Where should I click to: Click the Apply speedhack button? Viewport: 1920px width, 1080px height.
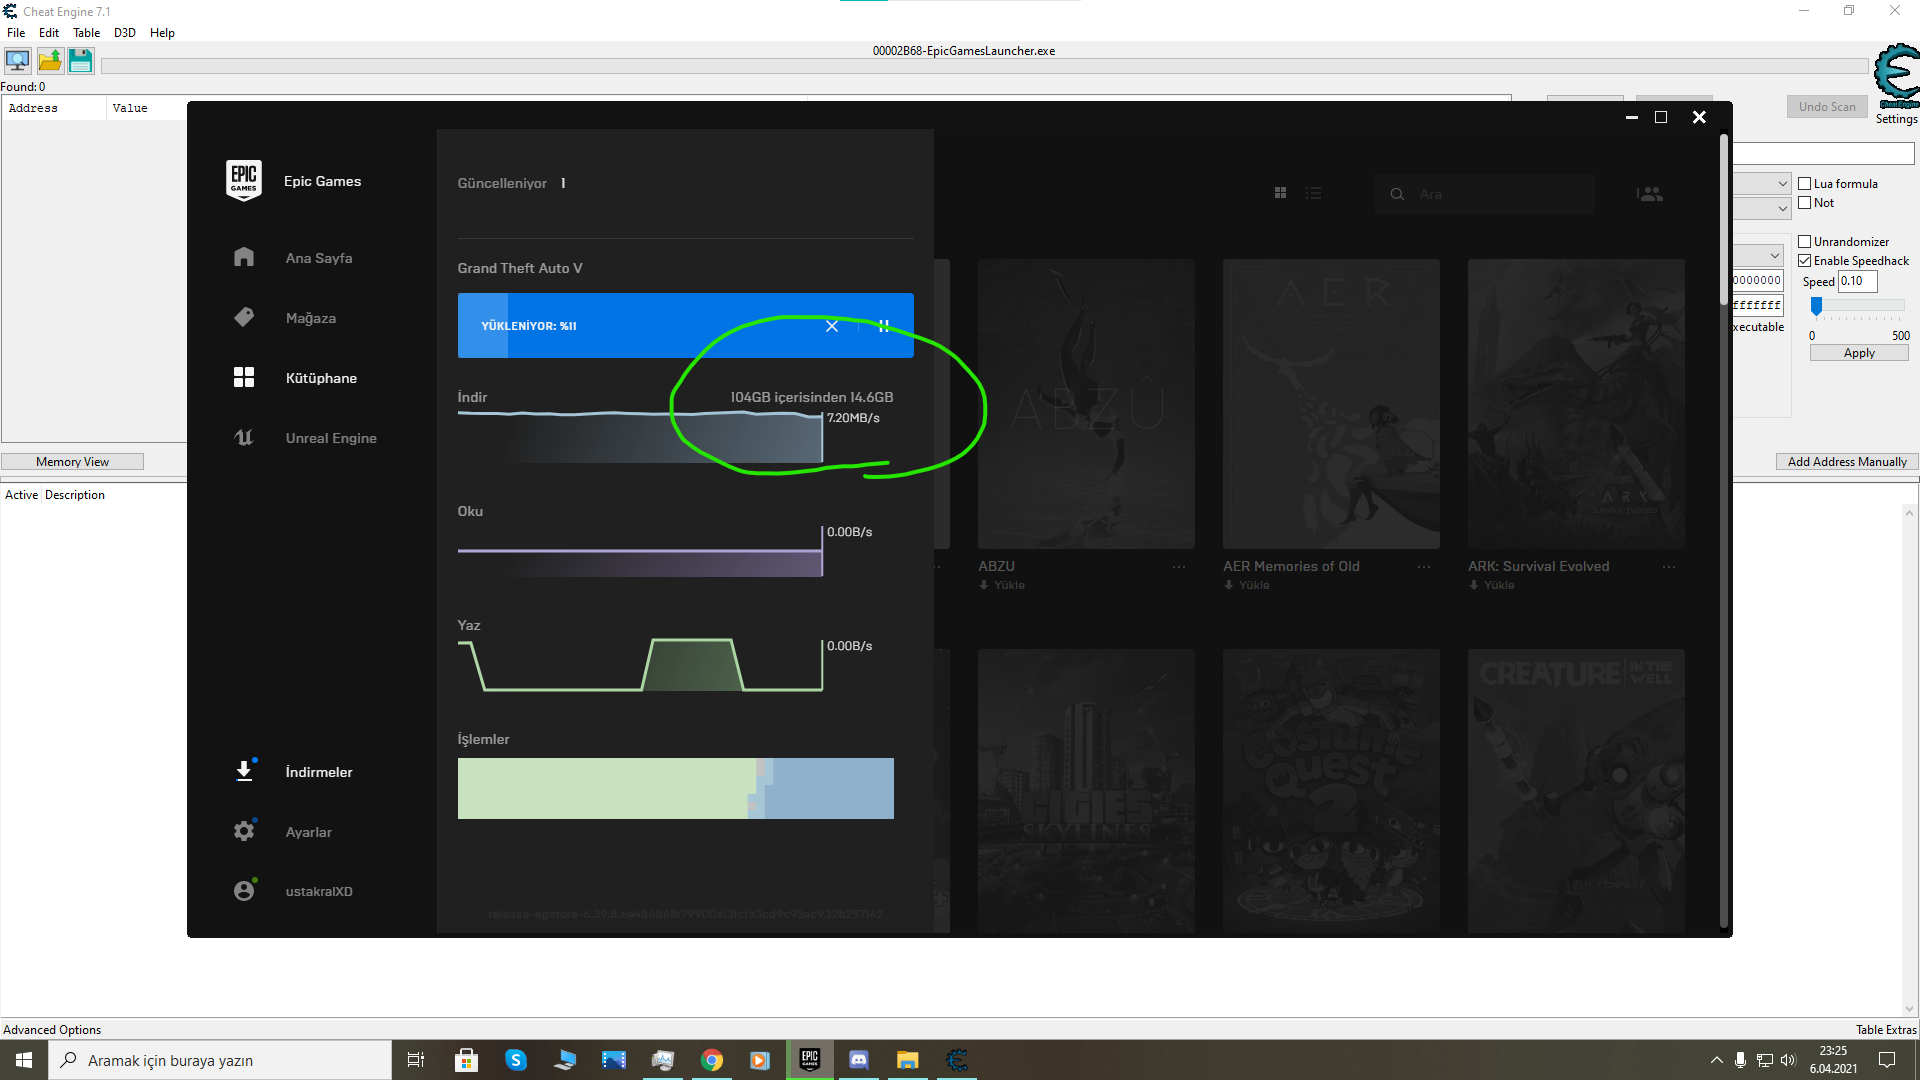coord(1858,353)
